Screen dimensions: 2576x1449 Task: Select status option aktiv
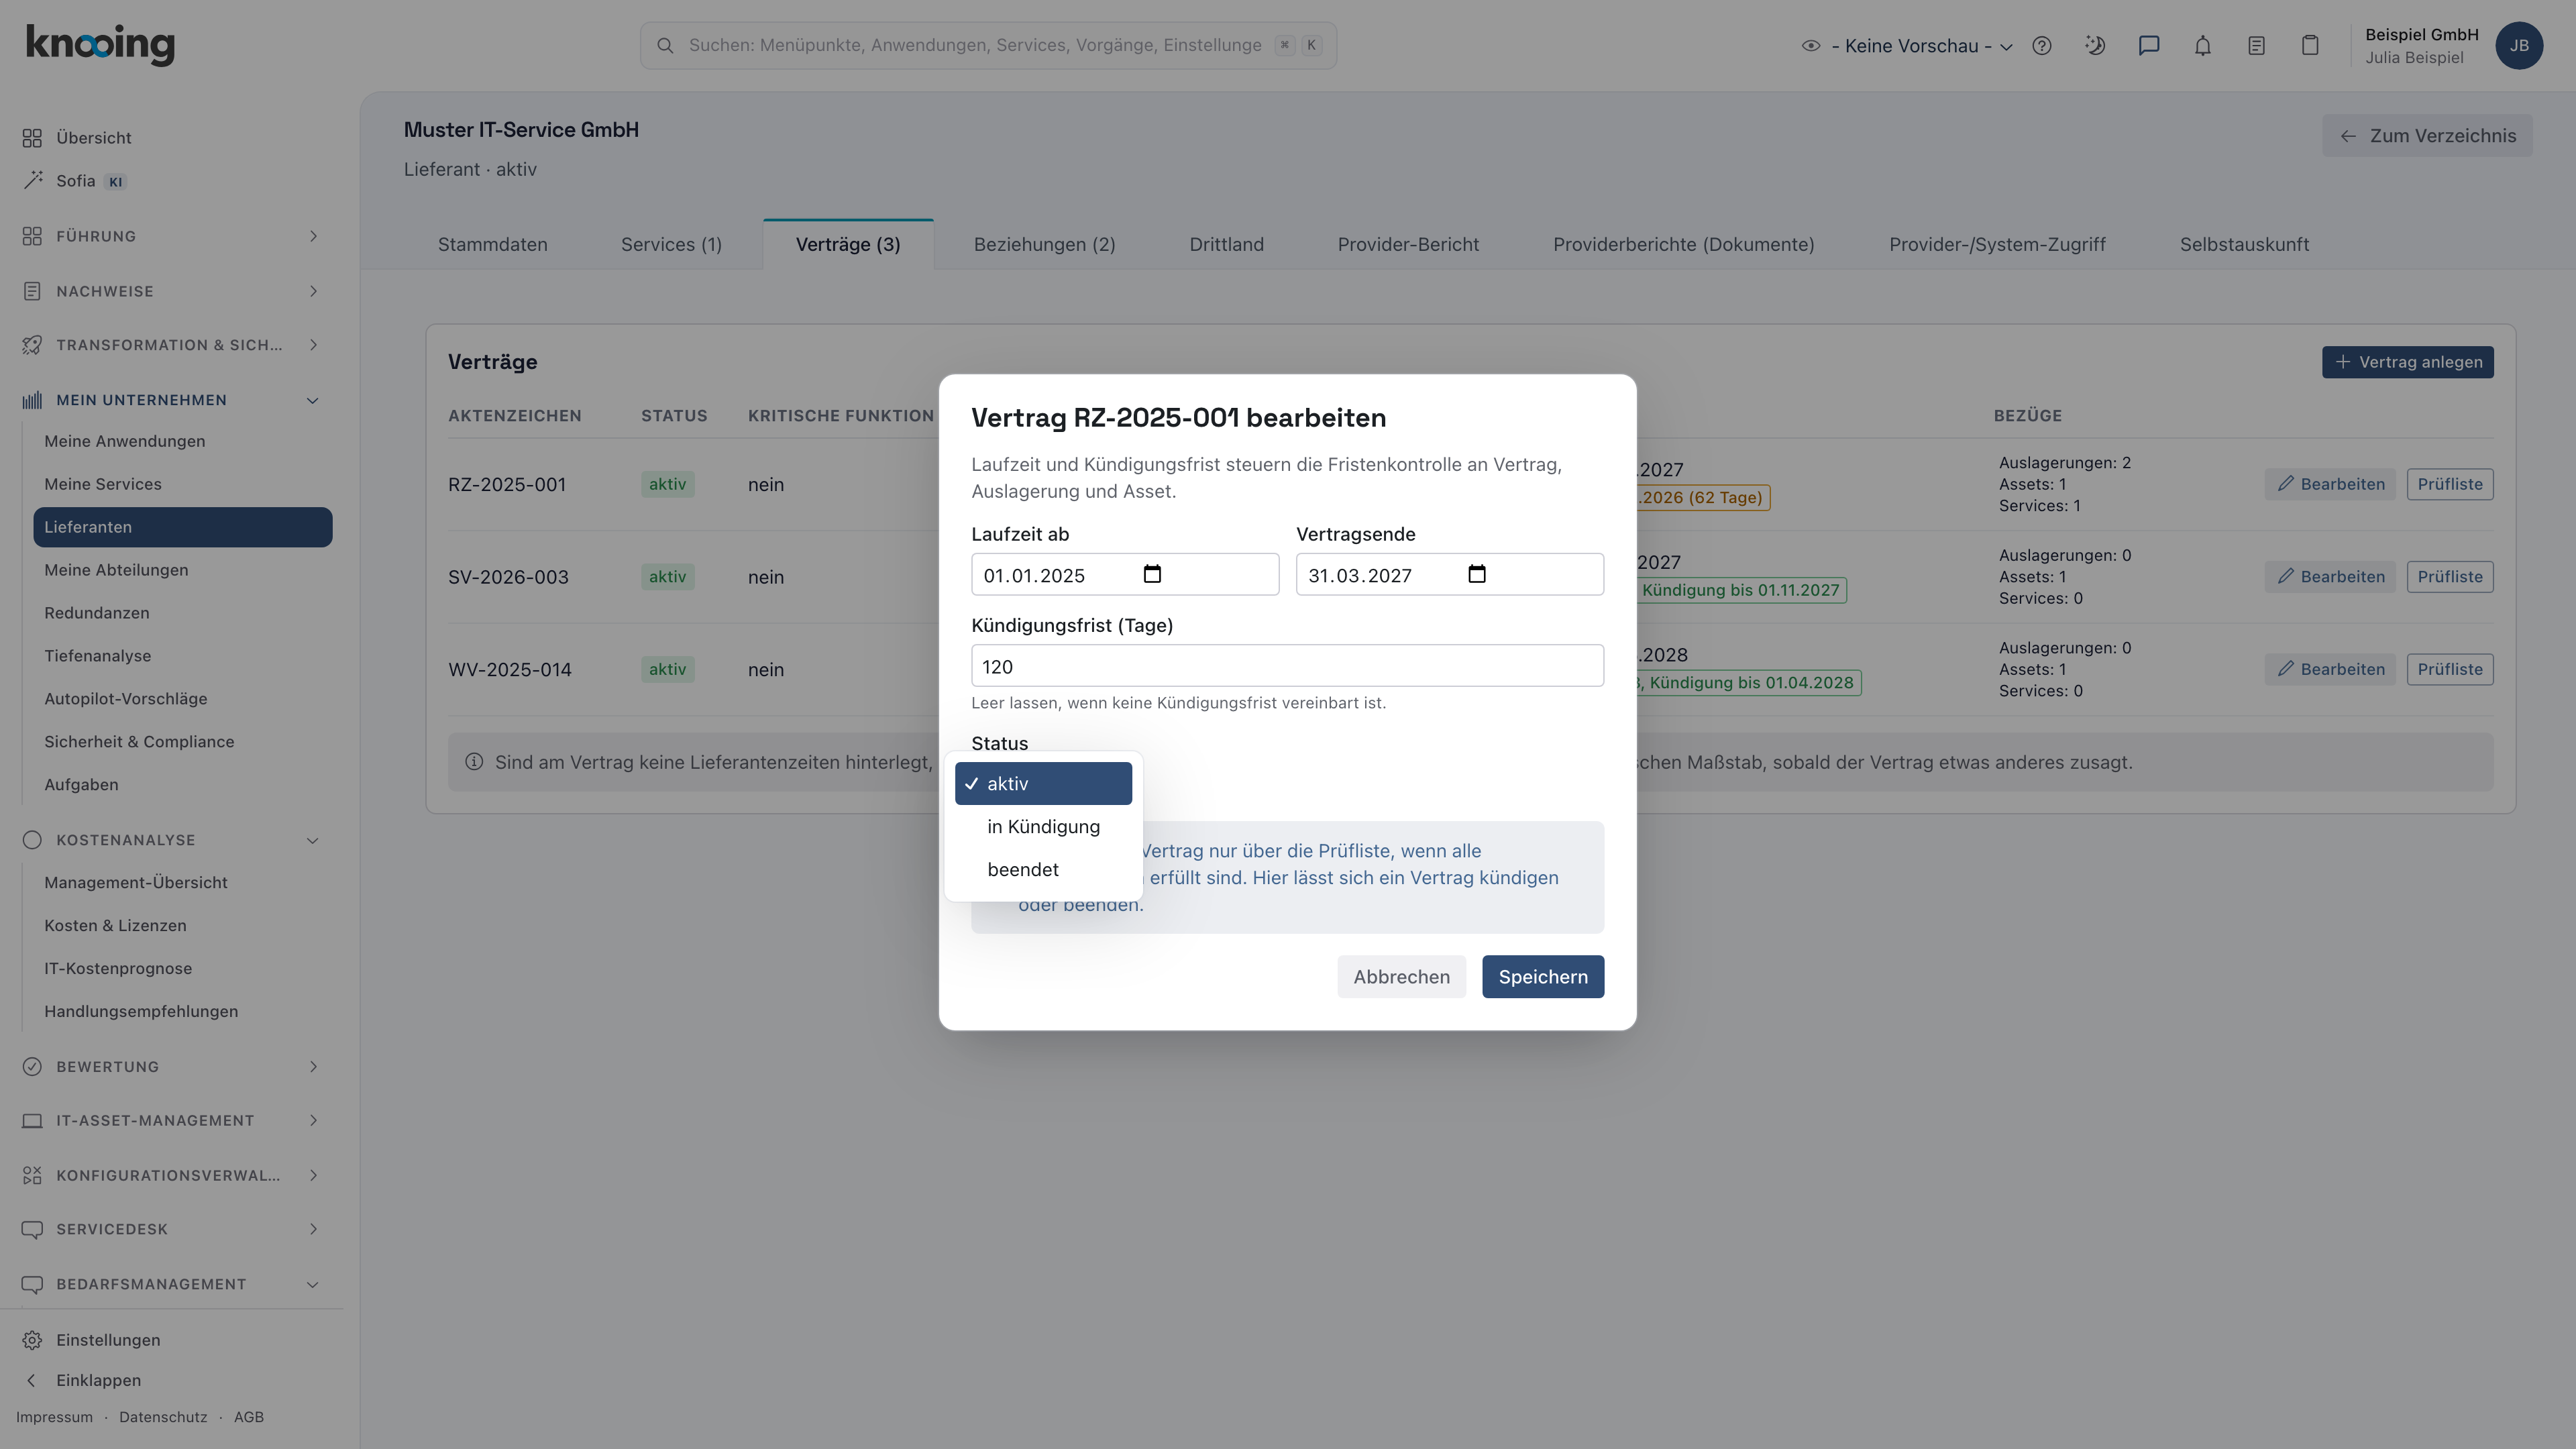(x=1043, y=784)
